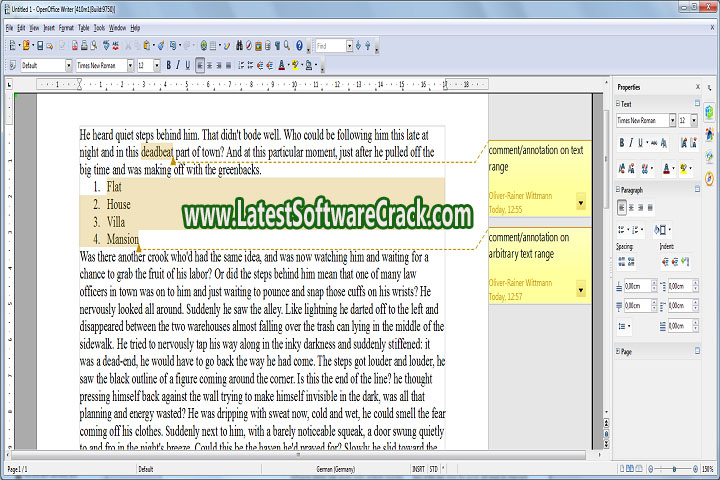
Task: Click the Export as PDF icon
Action: (x=74, y=45)
